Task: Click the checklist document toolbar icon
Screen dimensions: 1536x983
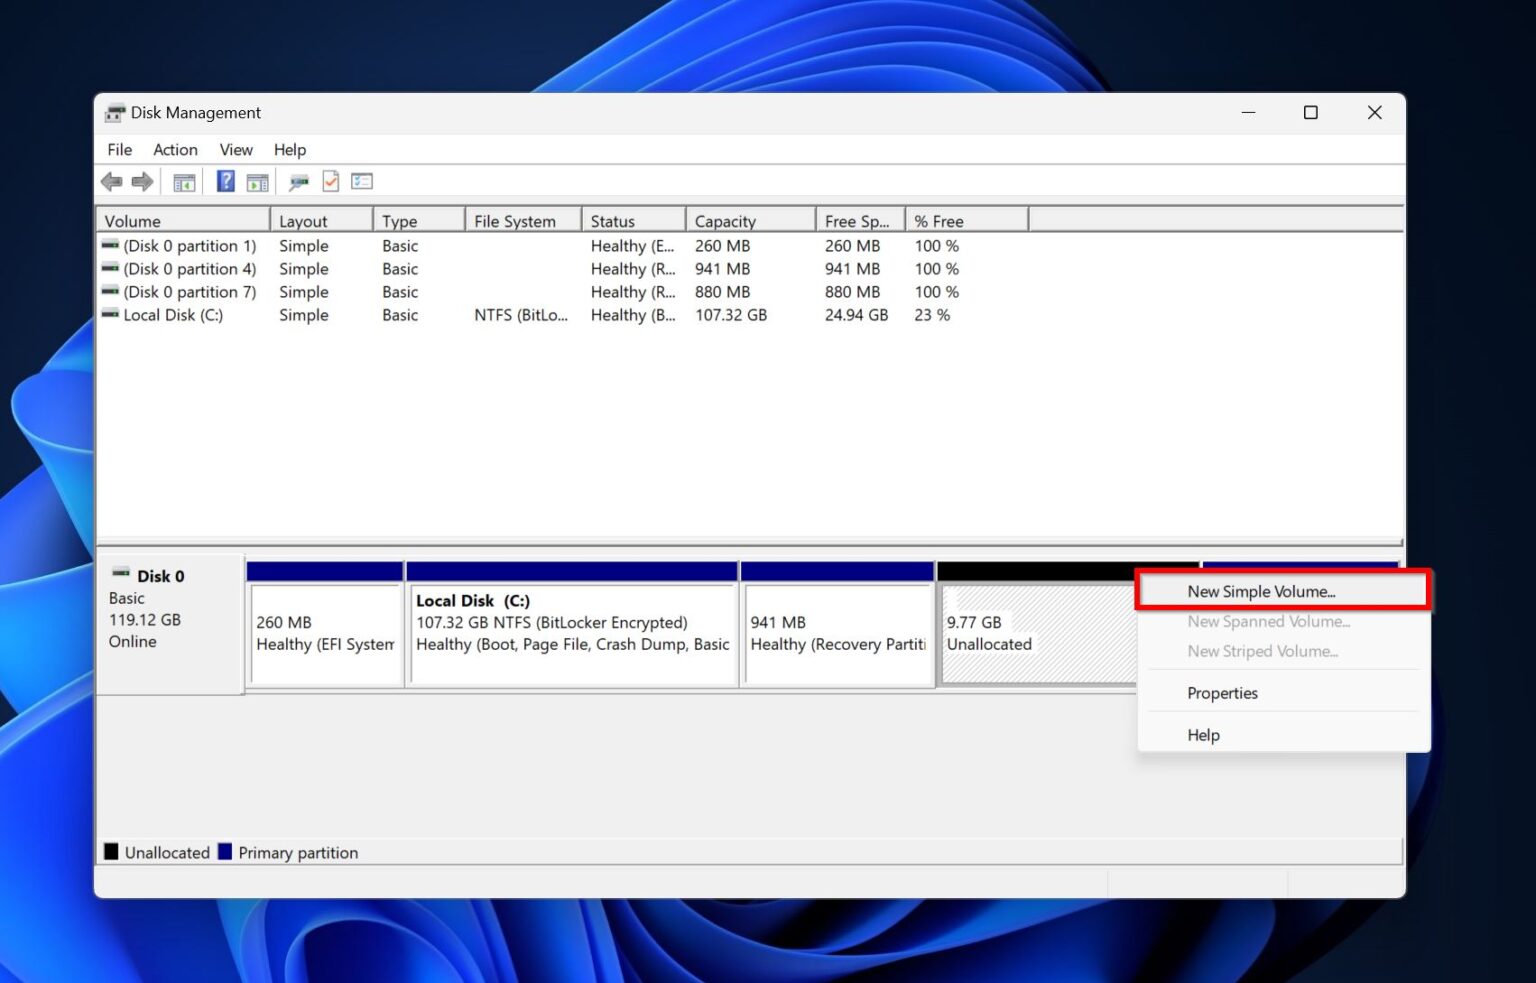Action: coord(330,181)
